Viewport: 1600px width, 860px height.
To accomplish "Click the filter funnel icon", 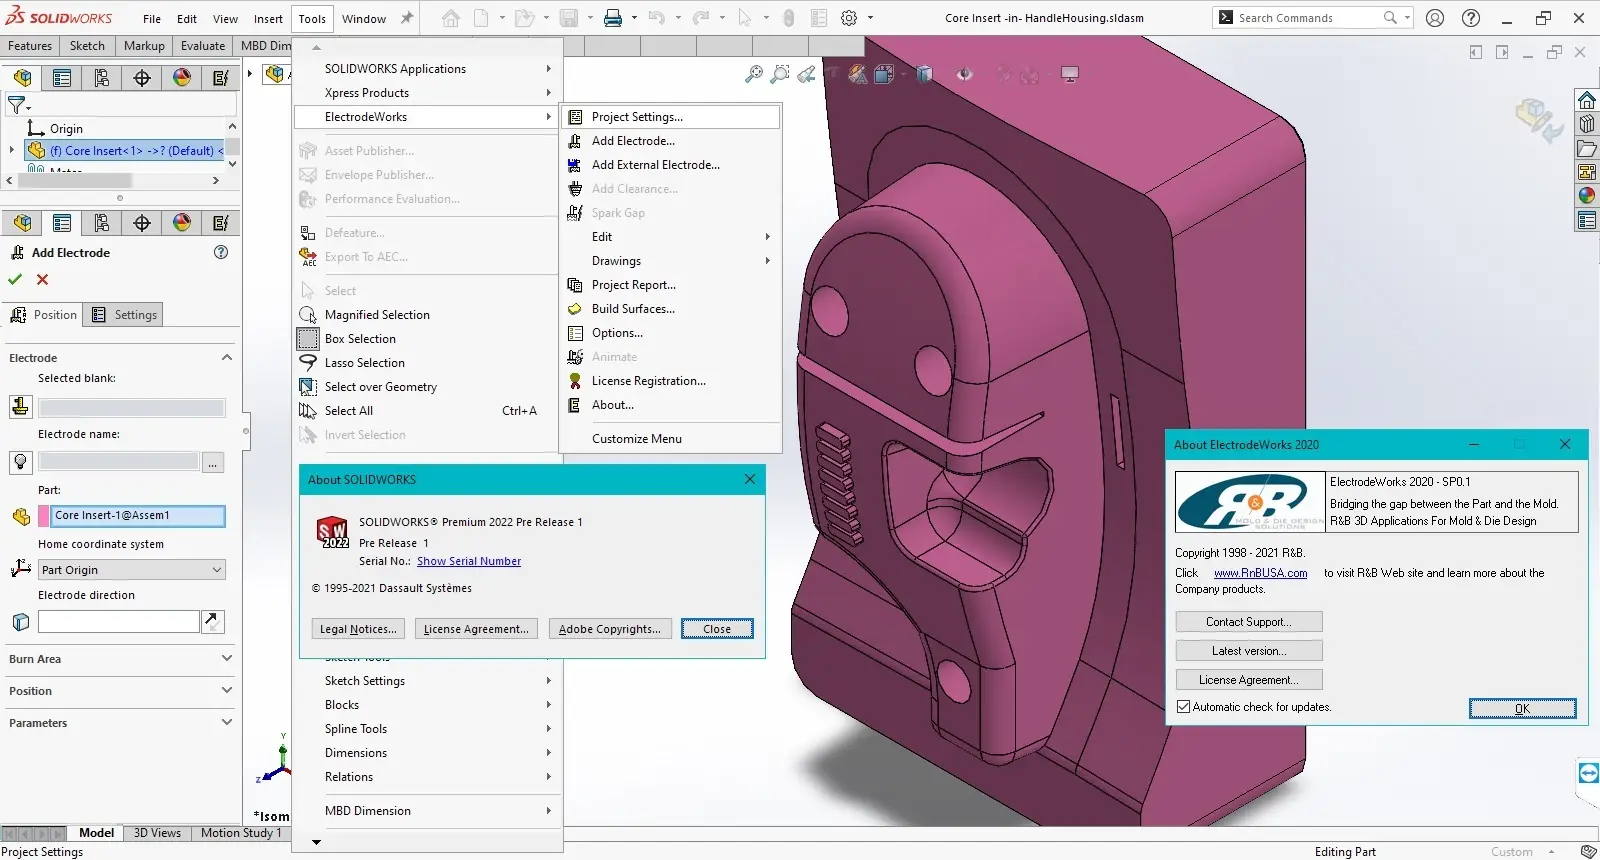I will coord(17,104).
